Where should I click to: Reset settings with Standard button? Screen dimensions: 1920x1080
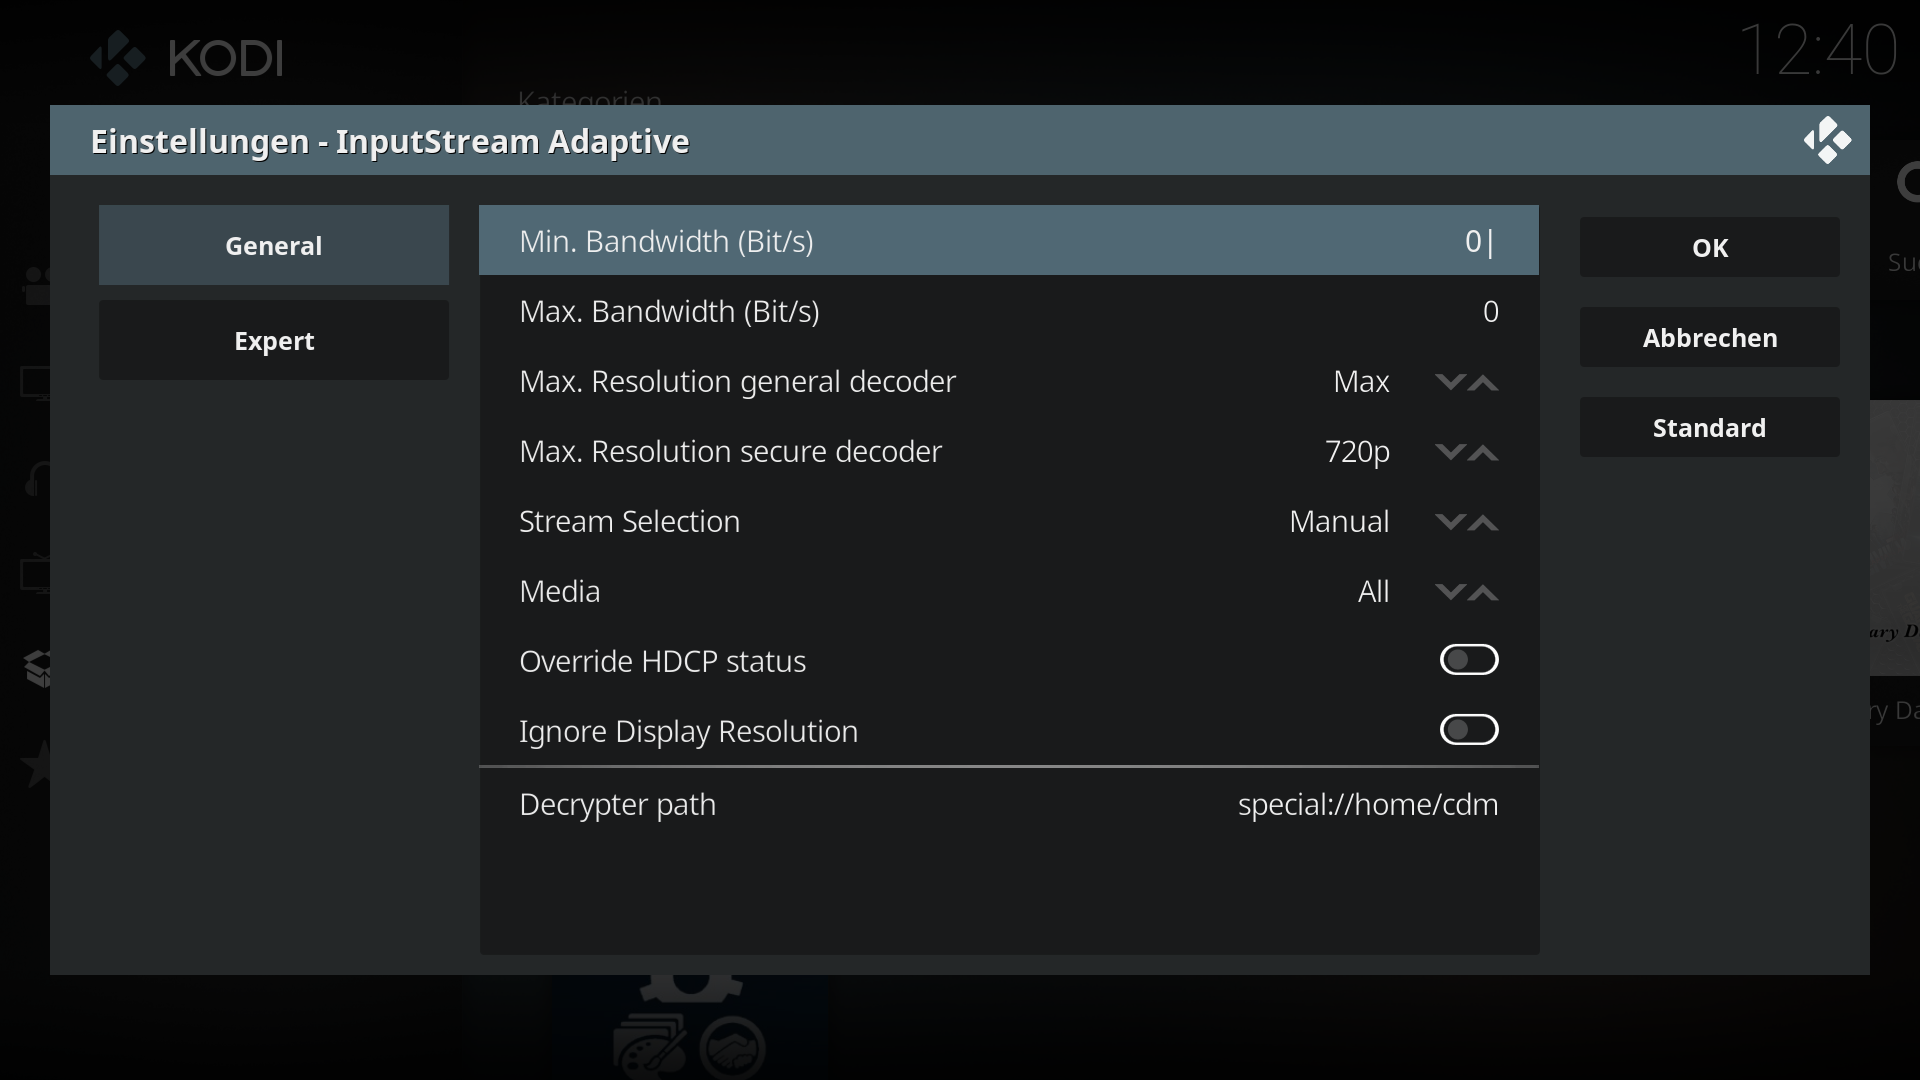[x=1710, y=427]
